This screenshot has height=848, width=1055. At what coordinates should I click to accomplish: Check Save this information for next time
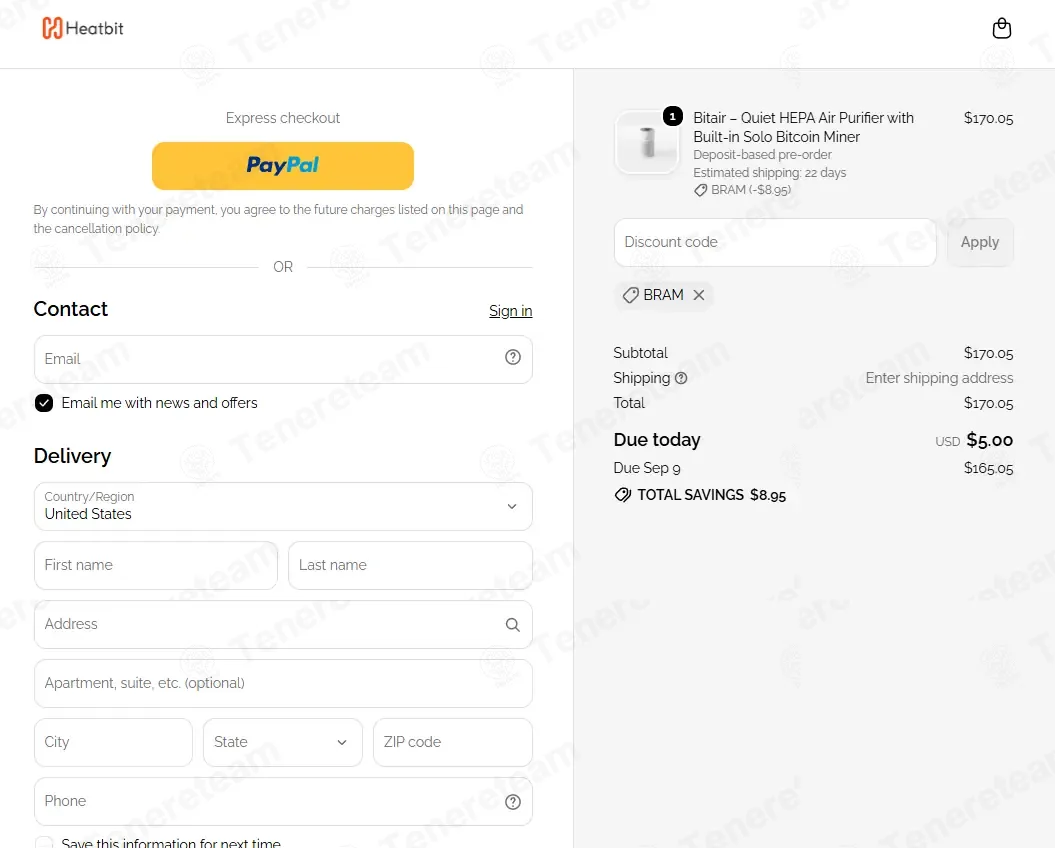point(44,843)
